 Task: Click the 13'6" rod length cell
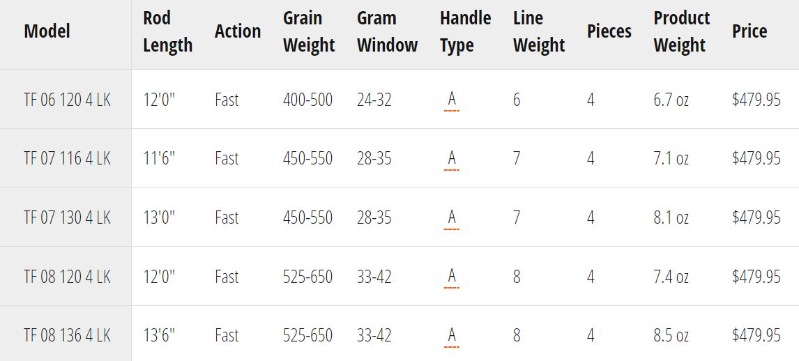click(x=159, y=336)
